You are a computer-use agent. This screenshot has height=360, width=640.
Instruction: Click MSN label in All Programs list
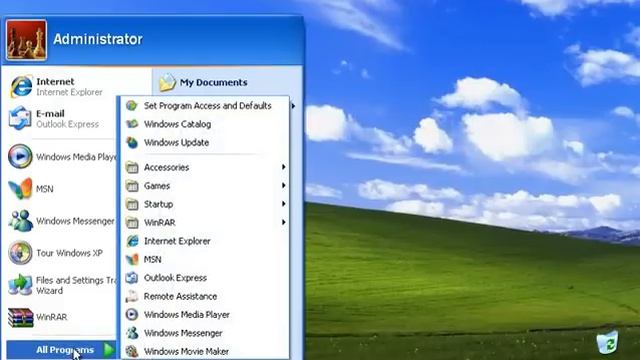(x=152, y=260)
